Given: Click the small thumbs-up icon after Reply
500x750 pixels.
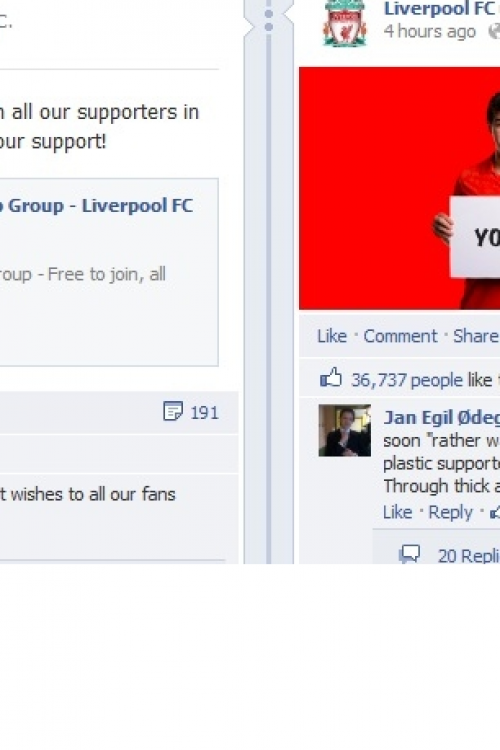Looking at the screenshot, I should coord(495,513).
